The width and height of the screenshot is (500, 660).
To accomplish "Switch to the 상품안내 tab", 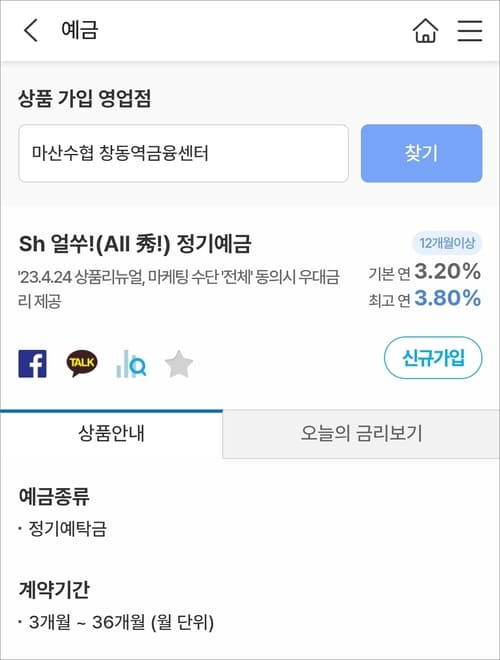I will tap(112, 434).
